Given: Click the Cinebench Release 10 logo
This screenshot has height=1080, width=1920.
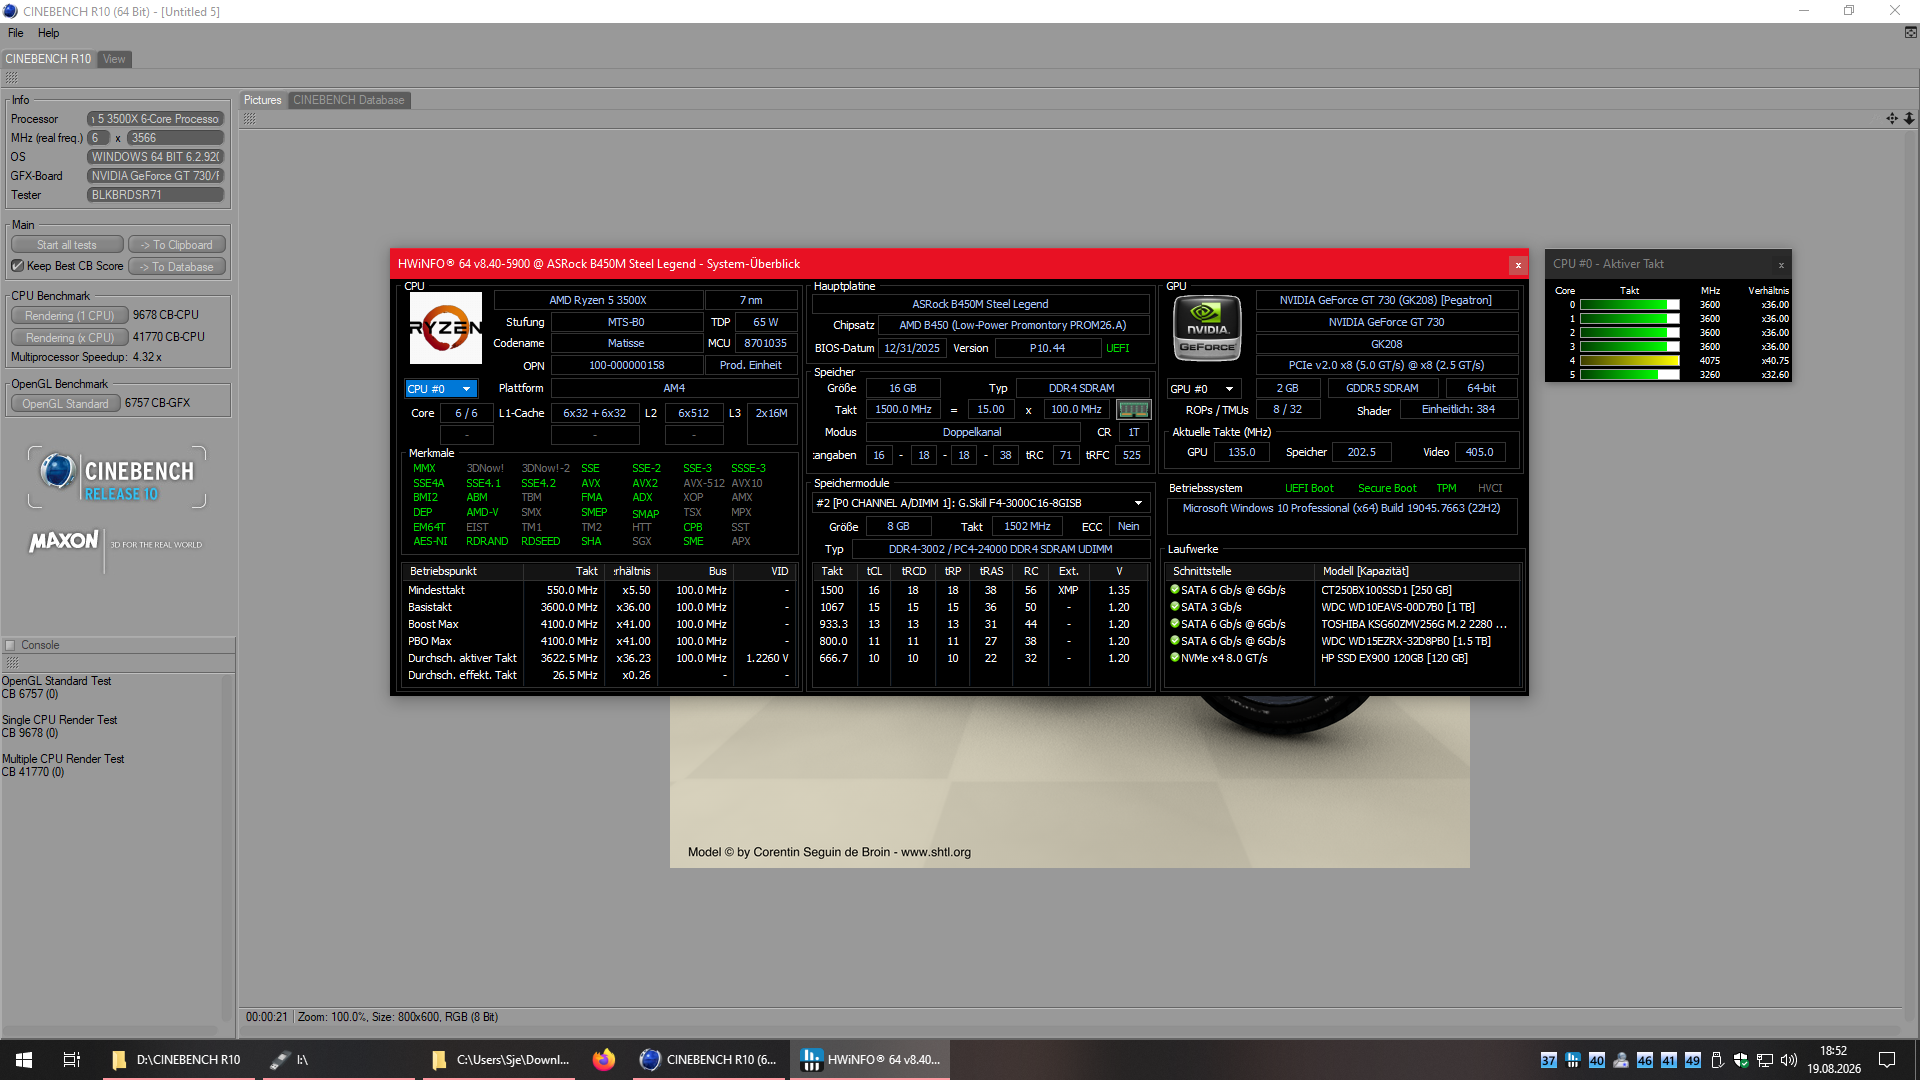Looking at the screenshot, I should click(x=117, y=478).
